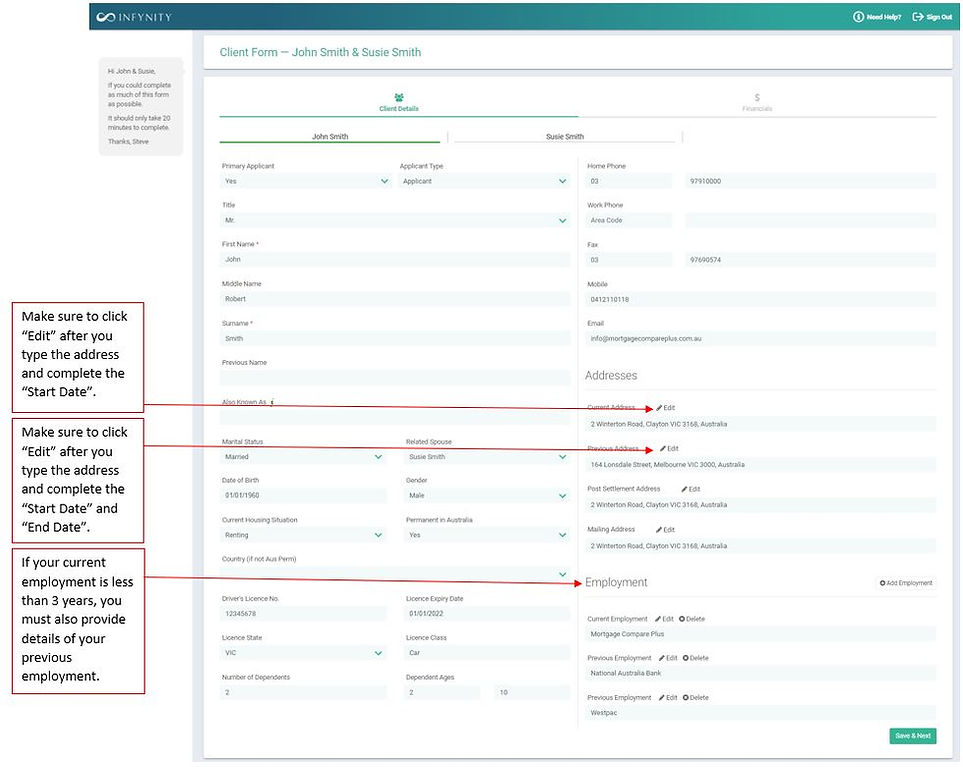This screenshot has height=767, width=963.
Task: Edit the Current Employment entry
Action: tap(664, 618)
